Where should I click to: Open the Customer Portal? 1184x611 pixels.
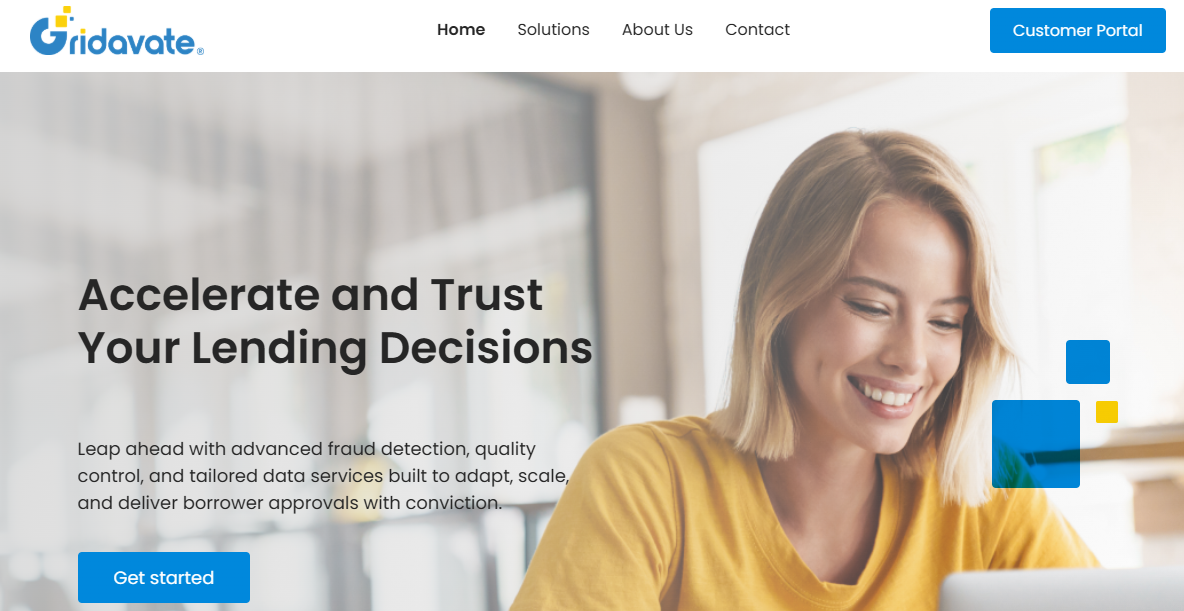[1078, 31]
